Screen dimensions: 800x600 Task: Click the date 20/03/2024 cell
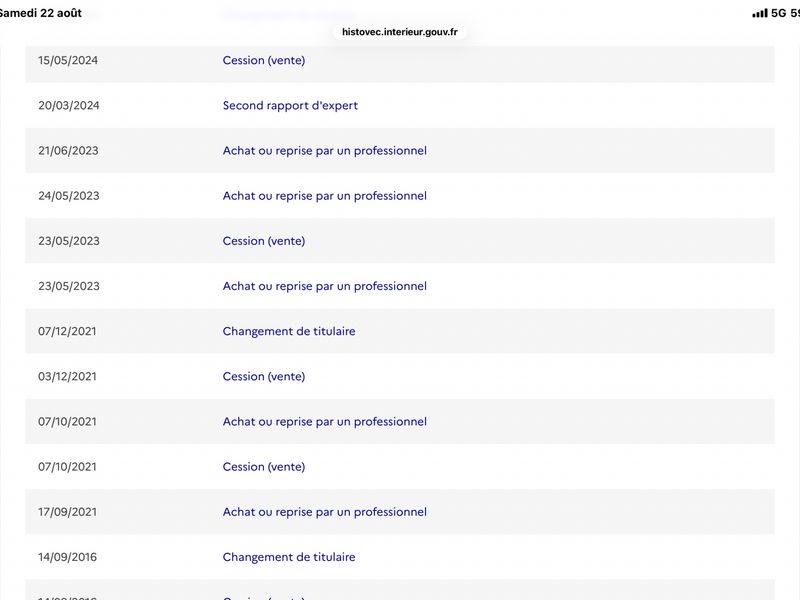[x=69, y=106]
